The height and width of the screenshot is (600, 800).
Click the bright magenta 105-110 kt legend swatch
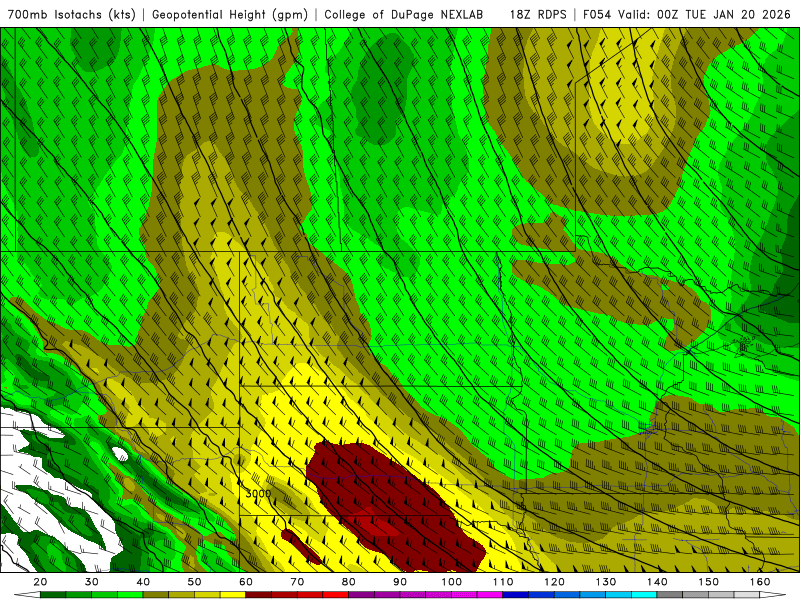(490, 594)
